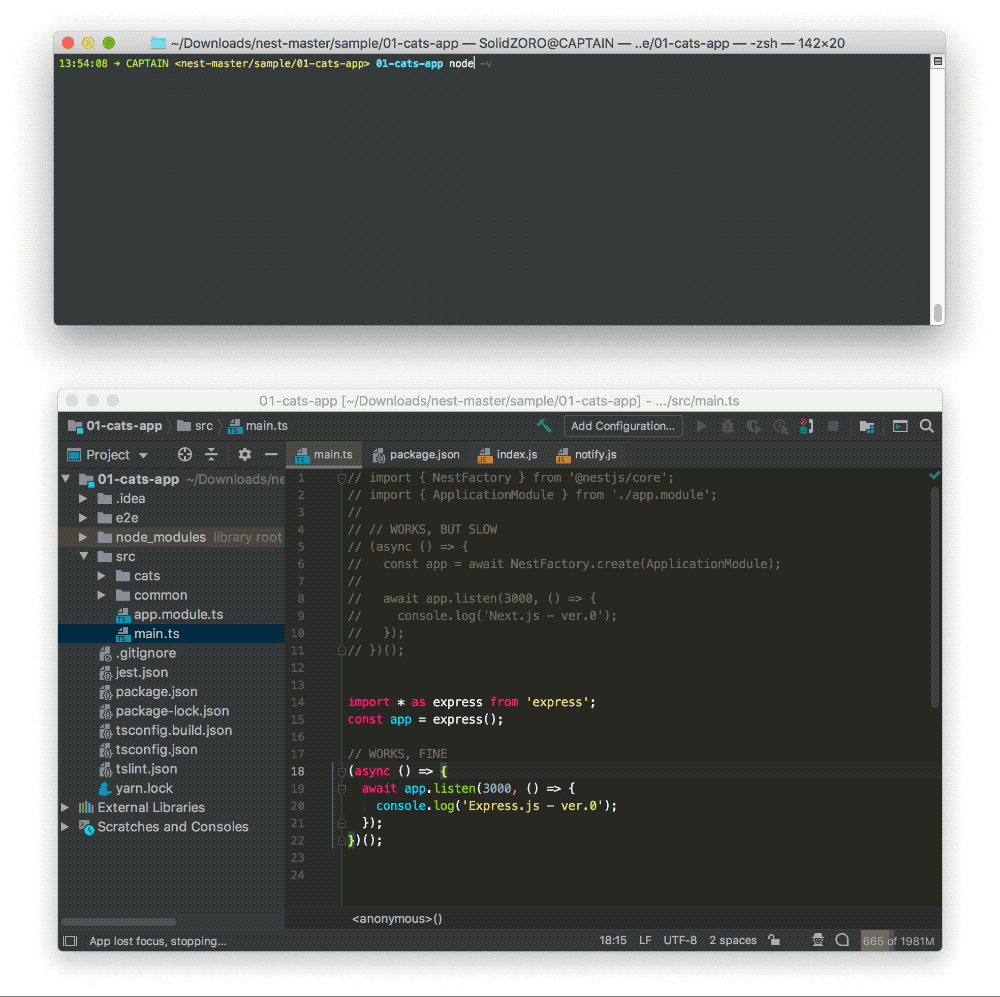1000x997 pixels.
Task: Expand Scratches and Consoles node
Action: [65, 826]
